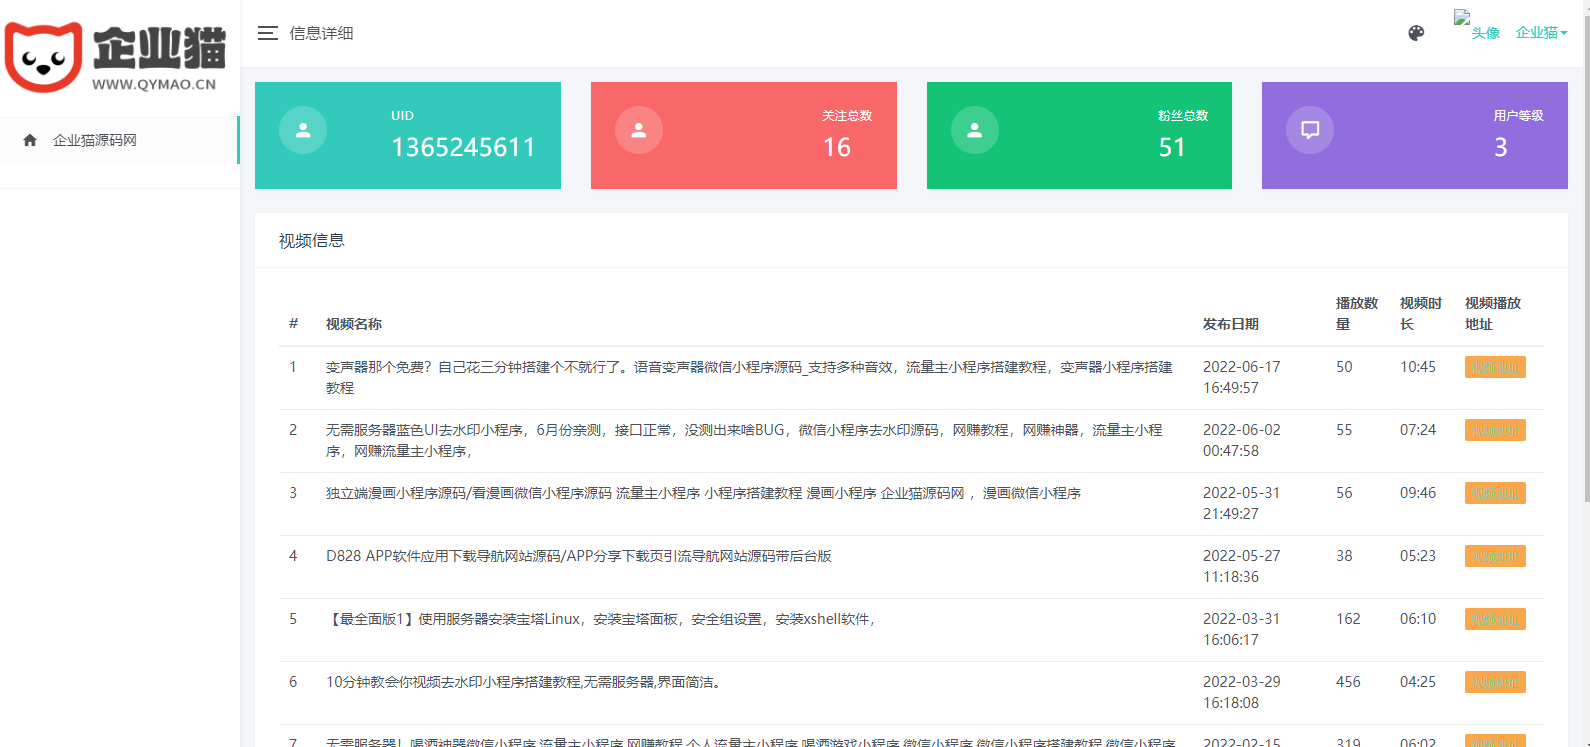The width and height of the screenshot is (1590, 747).
Task: Open 视频地址 button for video row 2
Action: (1495, 430)
